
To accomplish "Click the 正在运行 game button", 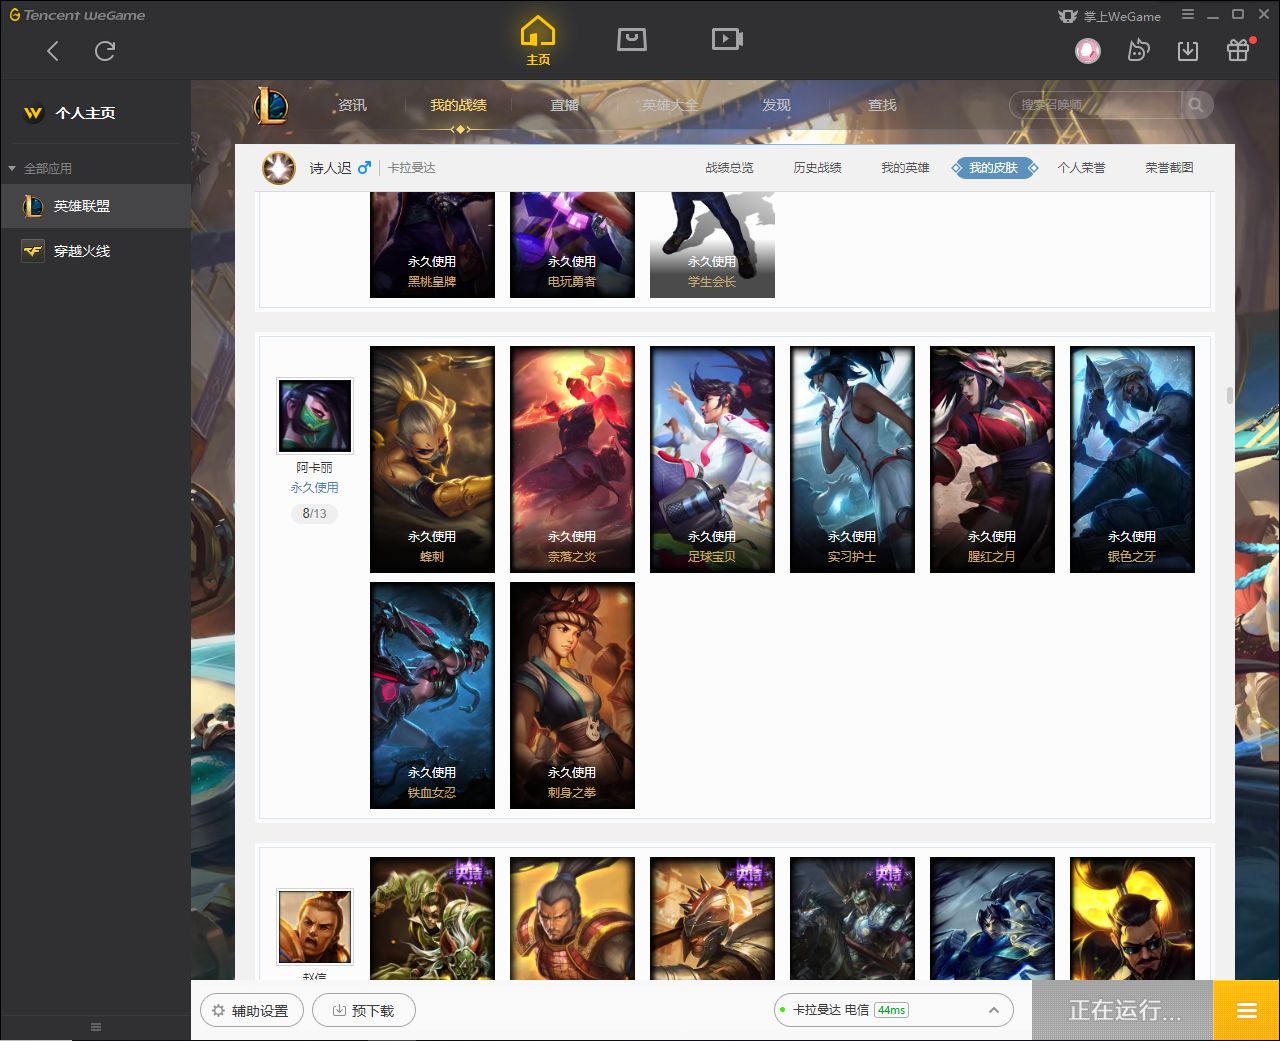I will [1122, 1010].
